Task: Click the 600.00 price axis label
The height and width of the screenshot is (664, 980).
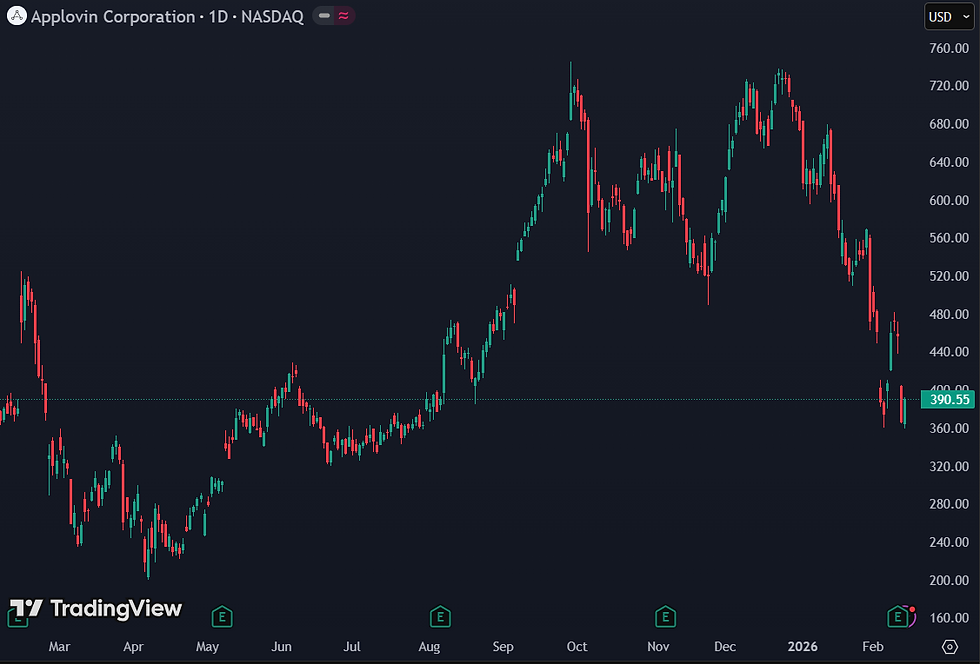Action: pyautogui.click(x=949, y=200)
